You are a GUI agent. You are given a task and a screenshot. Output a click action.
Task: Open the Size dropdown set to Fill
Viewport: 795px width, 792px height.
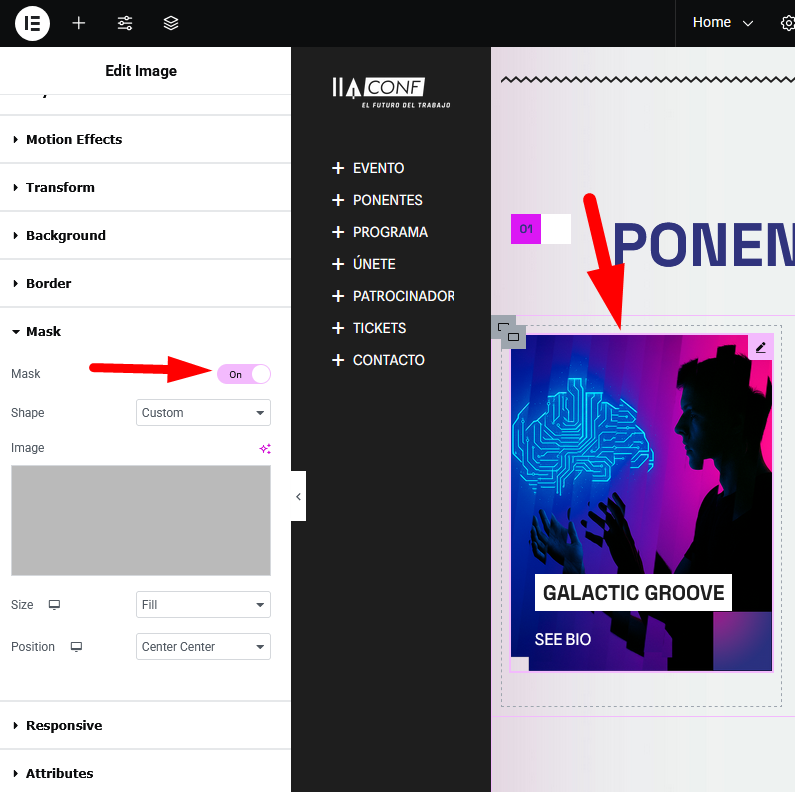click(203, 605)
